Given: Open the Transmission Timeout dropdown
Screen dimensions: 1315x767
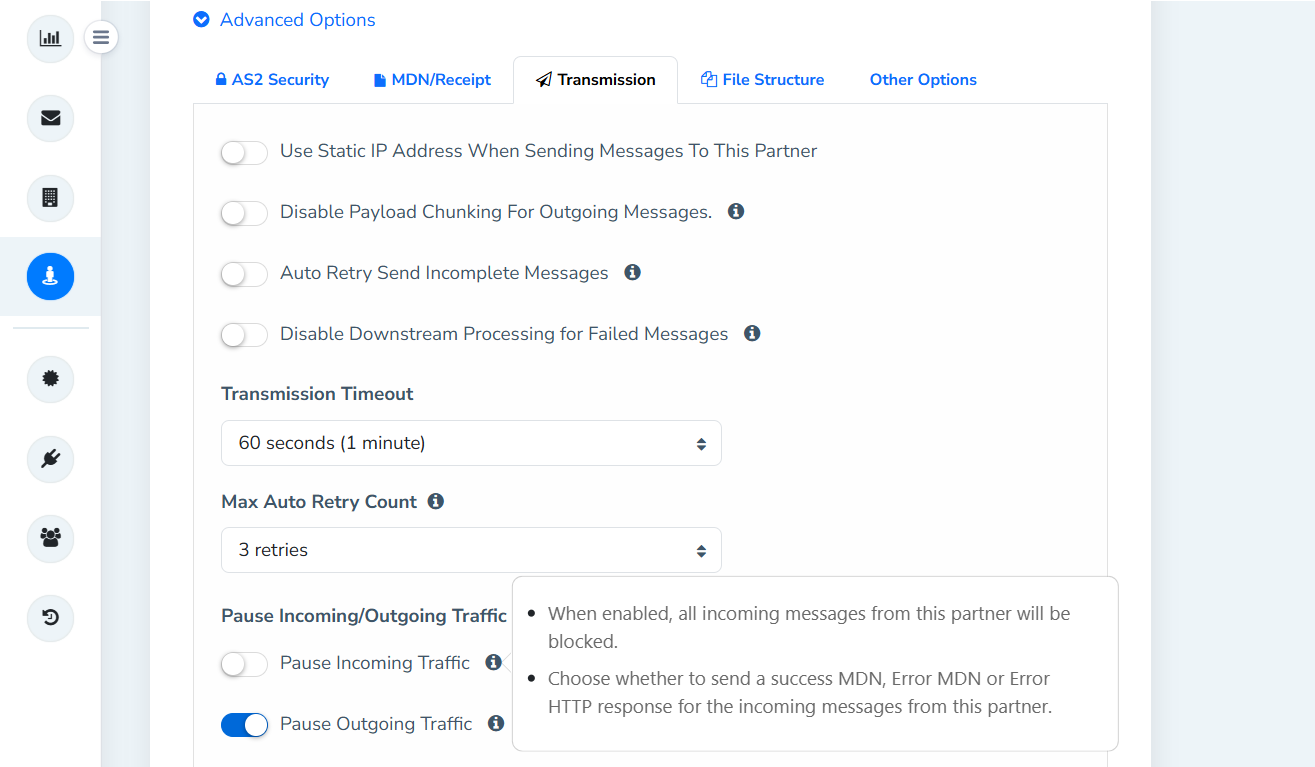Looking at the screenshot, I should click(471, 443).
